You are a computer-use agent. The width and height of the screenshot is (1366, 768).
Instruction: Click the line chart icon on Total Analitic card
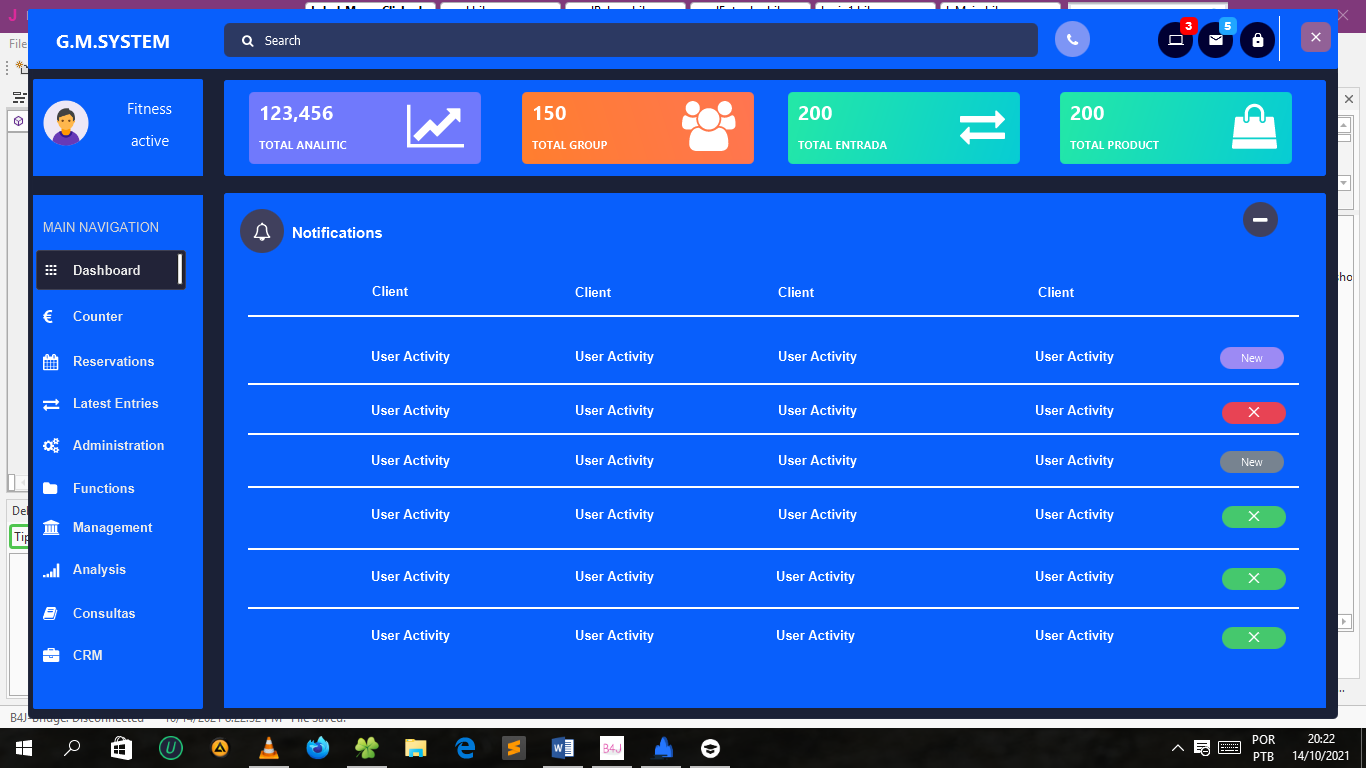(435, 126)
